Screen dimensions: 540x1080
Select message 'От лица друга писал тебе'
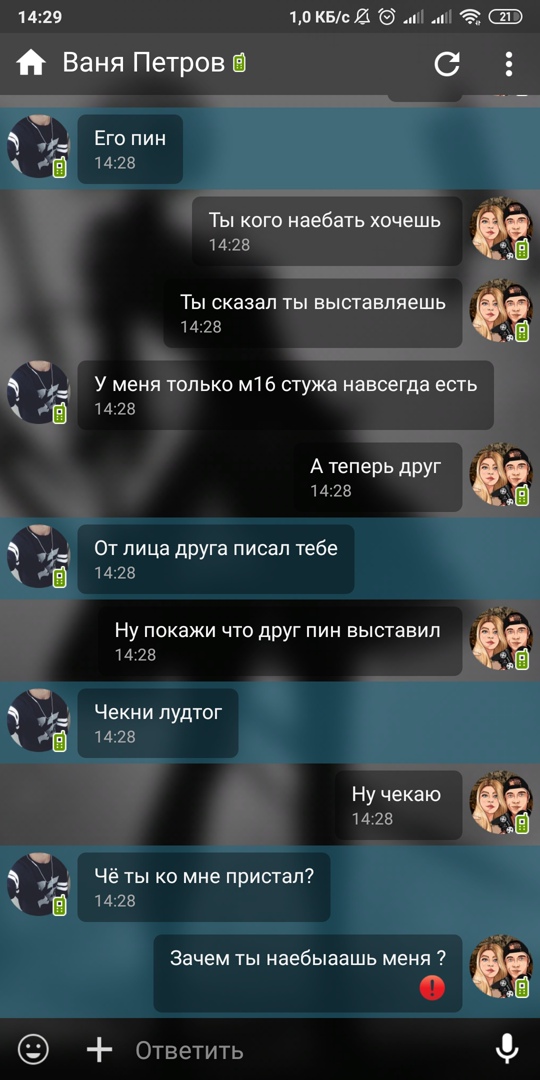point(216,559)
